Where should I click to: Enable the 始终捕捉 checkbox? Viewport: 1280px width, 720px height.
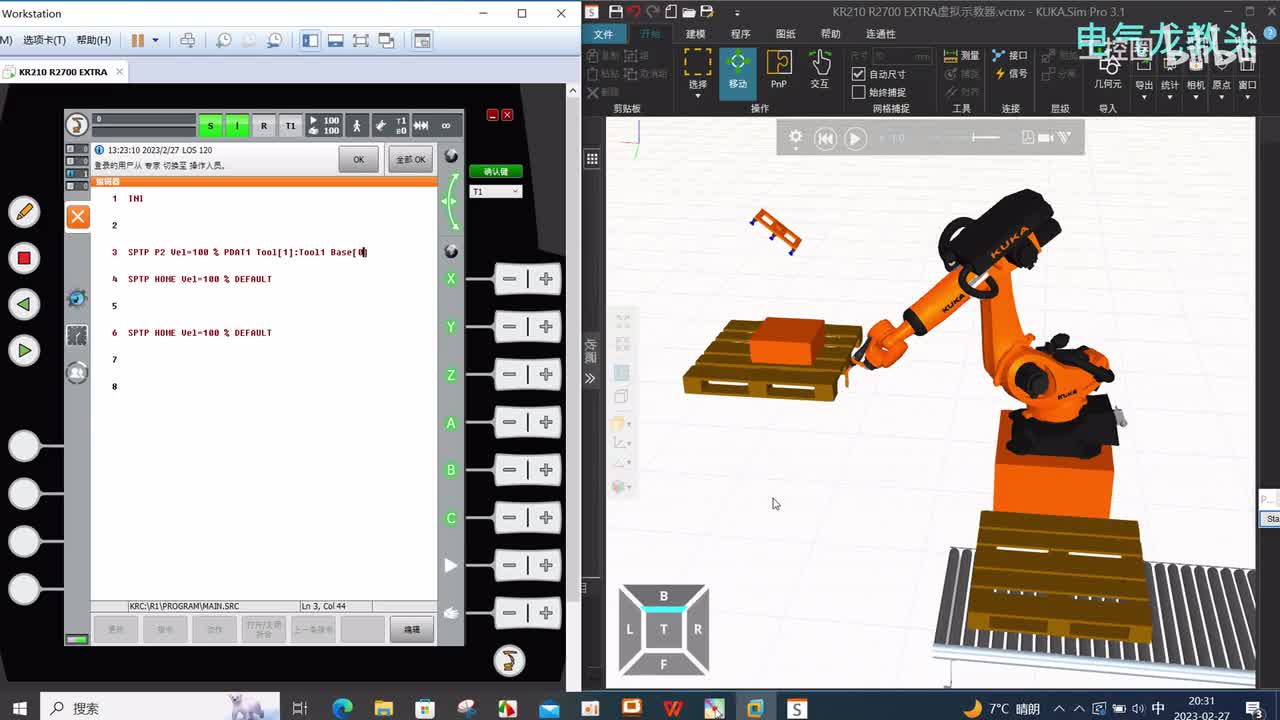click(x=858, y=92)
